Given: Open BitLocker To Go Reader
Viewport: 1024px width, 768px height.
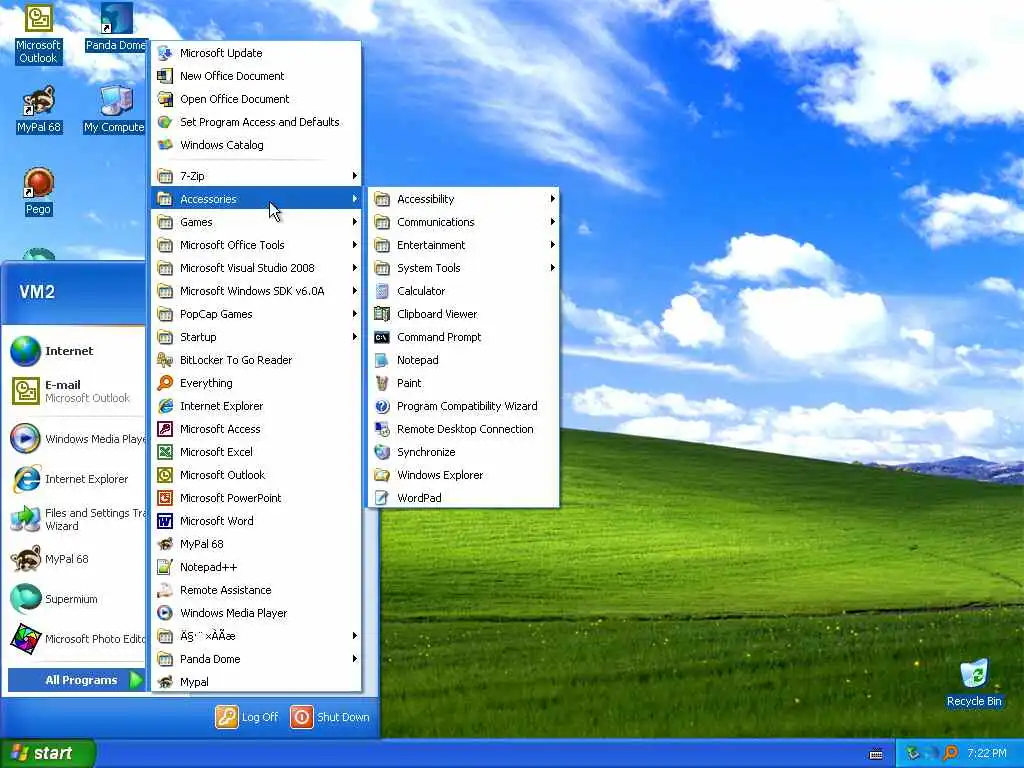Looking at the screenshot, I should pos(256,360).
